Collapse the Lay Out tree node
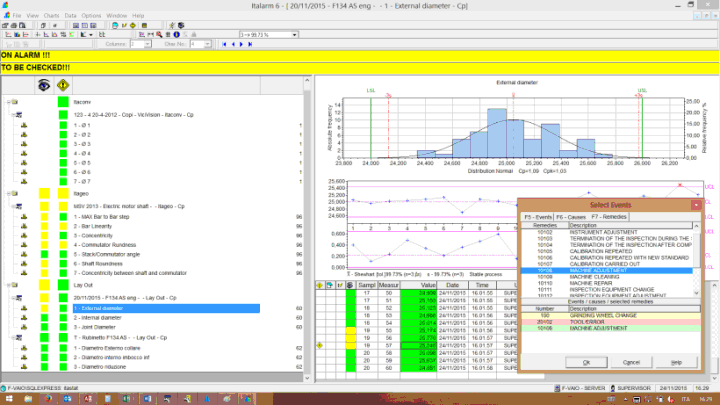 8,285
